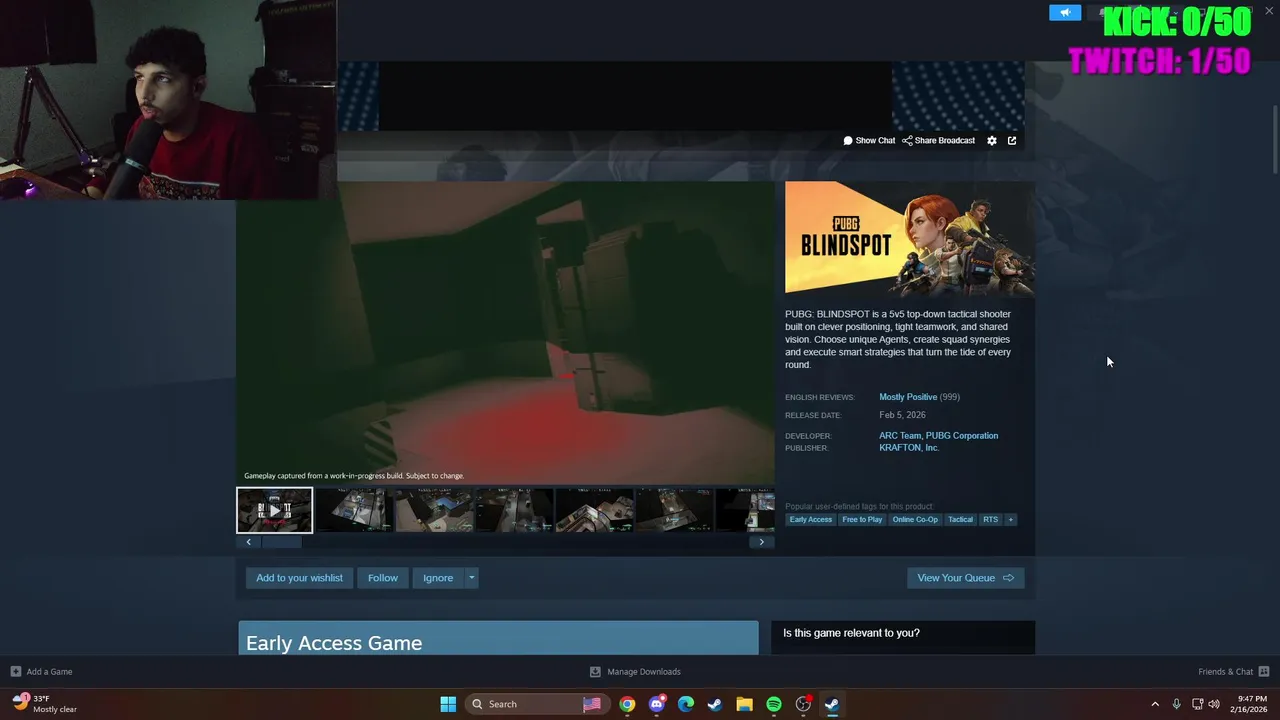This screenshot has width=1280, height=720.
Task: Click the Early Access Game heading
Action: (334, 643)
